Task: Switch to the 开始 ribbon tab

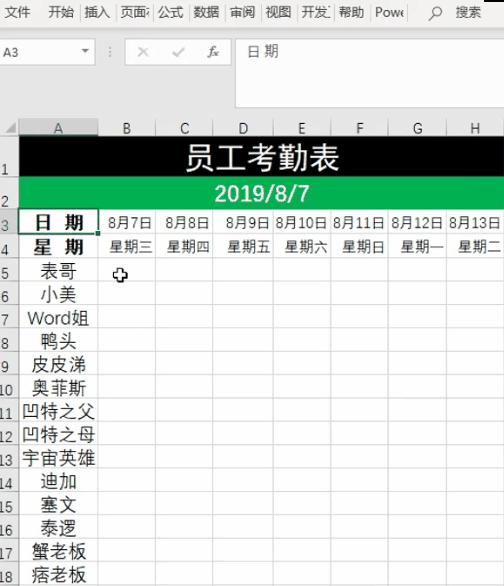Action: (61, 12)
